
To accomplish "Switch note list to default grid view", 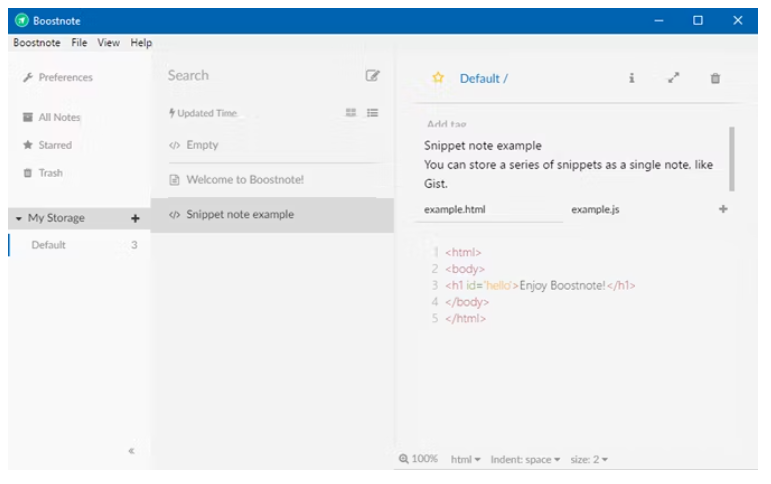I will [351, 113].
